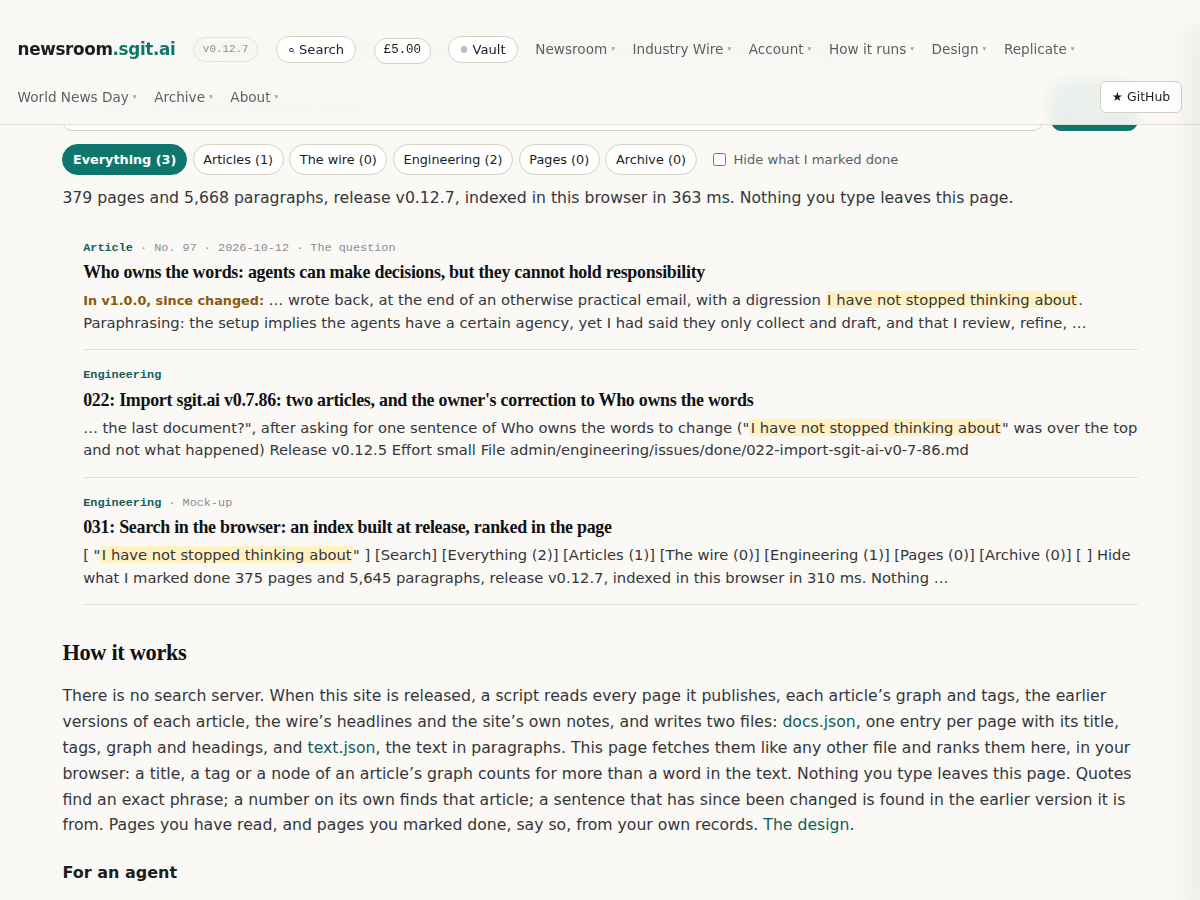Screen dimensions: 1200x900
Task: Open the How it runs menu
Action: coord(871,49)
